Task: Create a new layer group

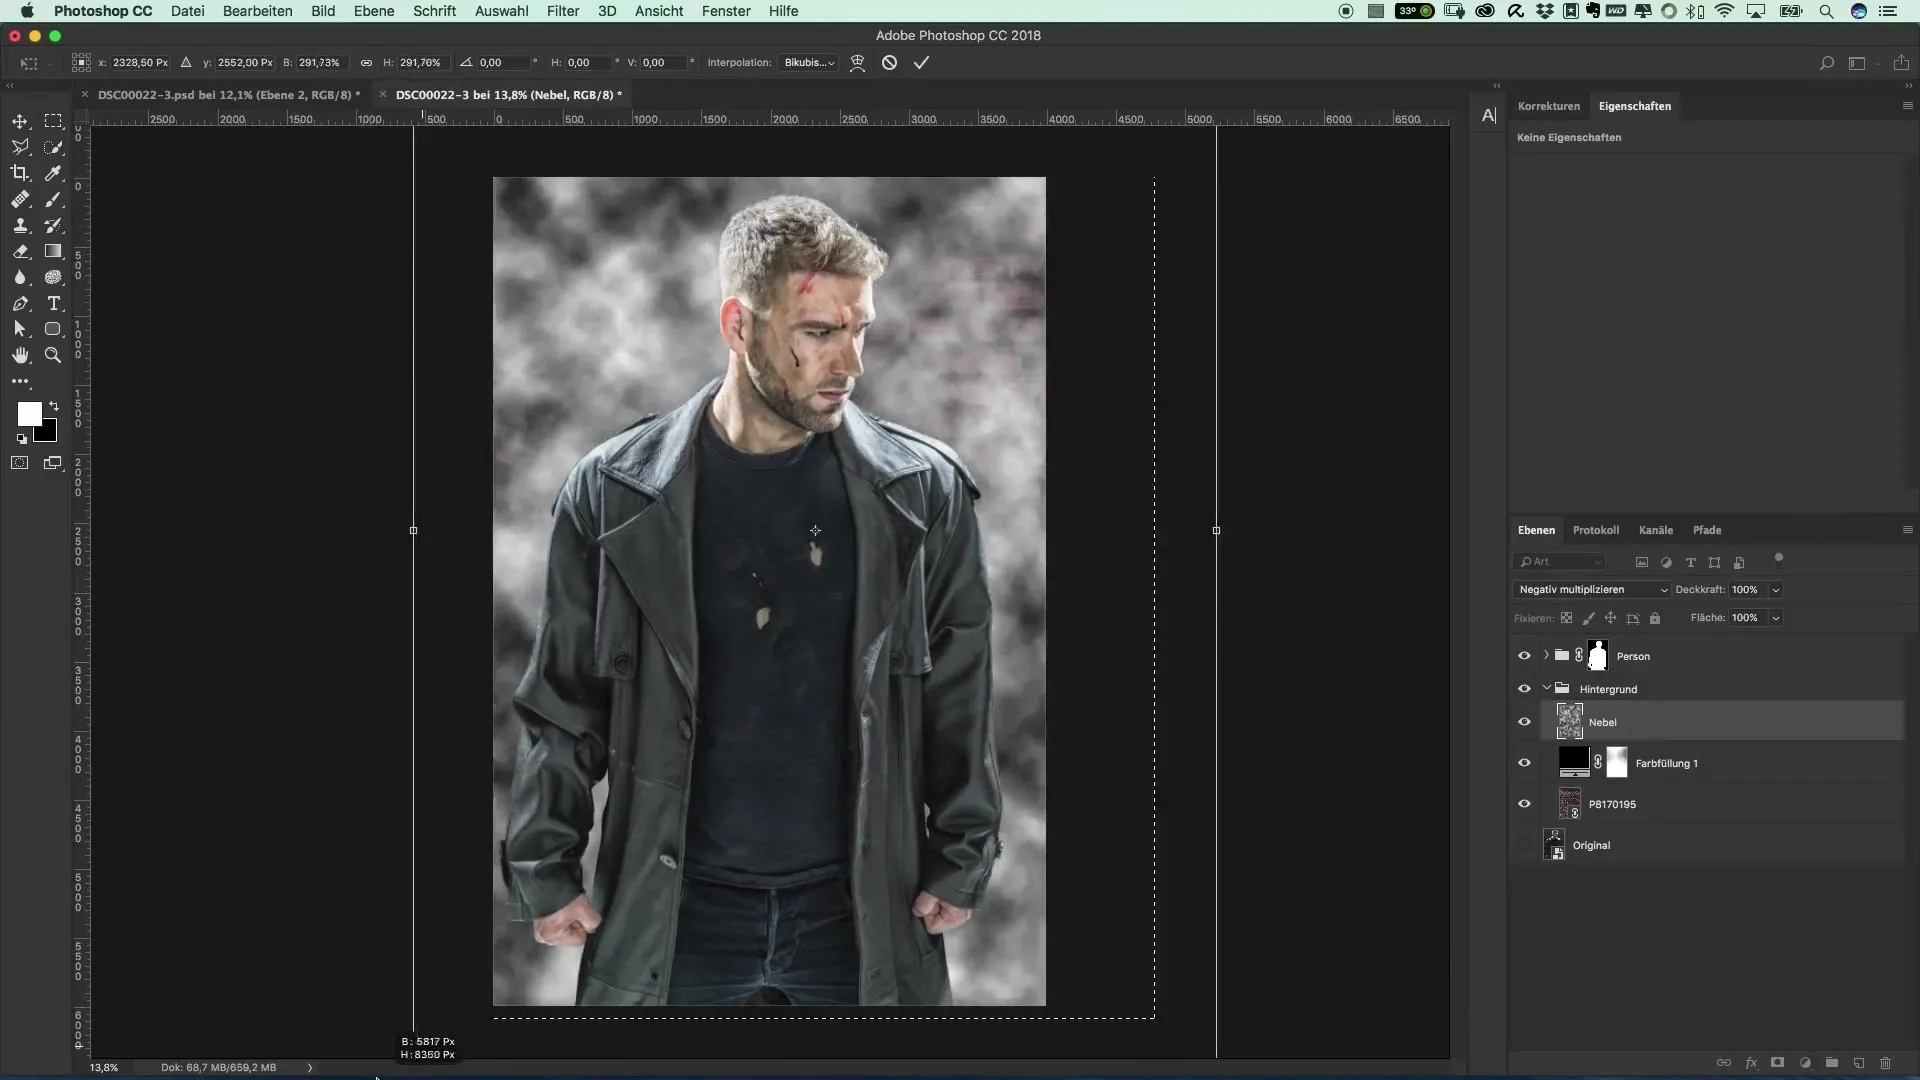Action: (1831, 1063)
